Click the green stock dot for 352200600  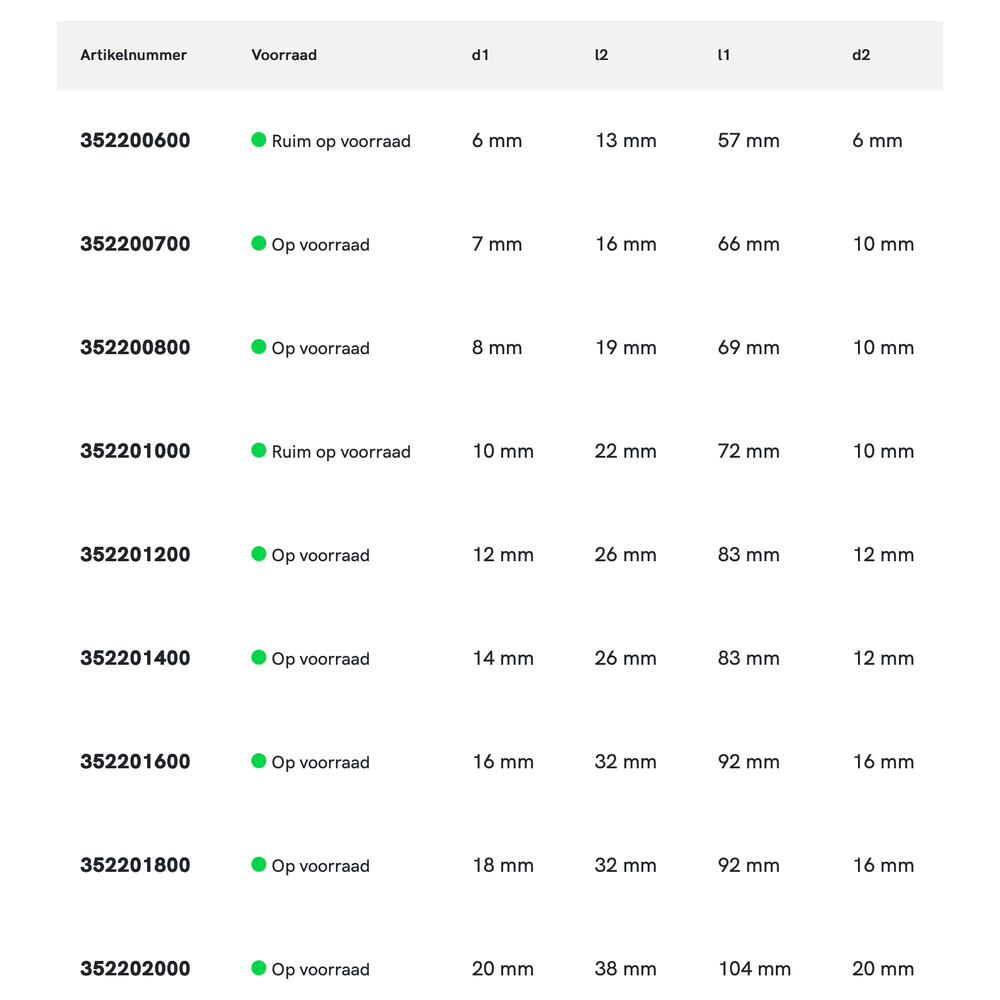click(x=259, y=140)
